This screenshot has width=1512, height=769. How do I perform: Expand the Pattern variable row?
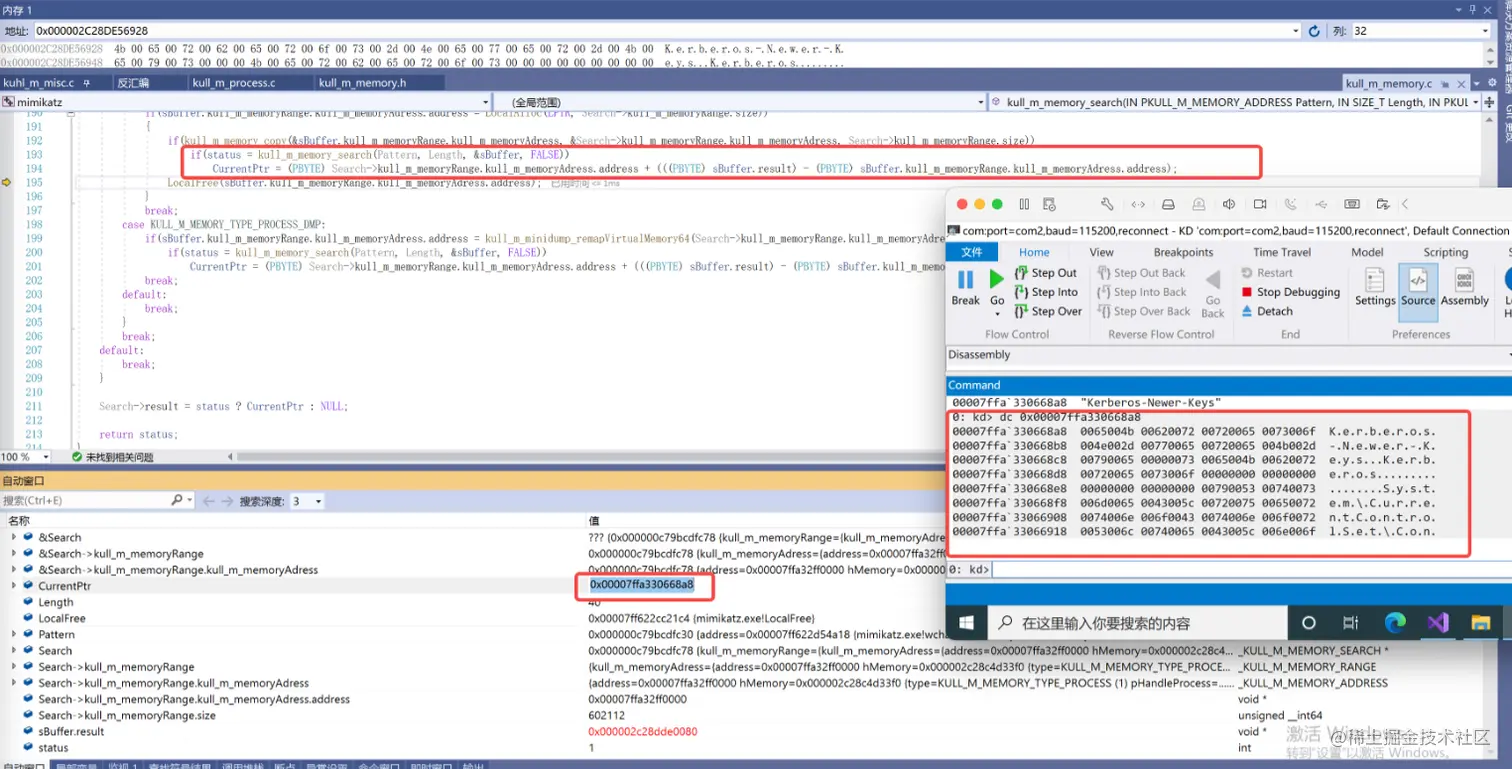[x=14, y=634]
